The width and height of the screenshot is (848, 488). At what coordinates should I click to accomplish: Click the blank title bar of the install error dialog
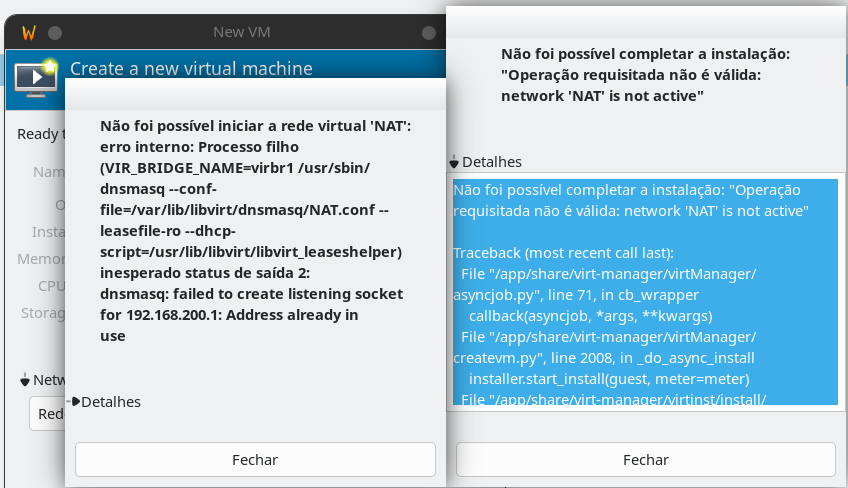[645, 20]
